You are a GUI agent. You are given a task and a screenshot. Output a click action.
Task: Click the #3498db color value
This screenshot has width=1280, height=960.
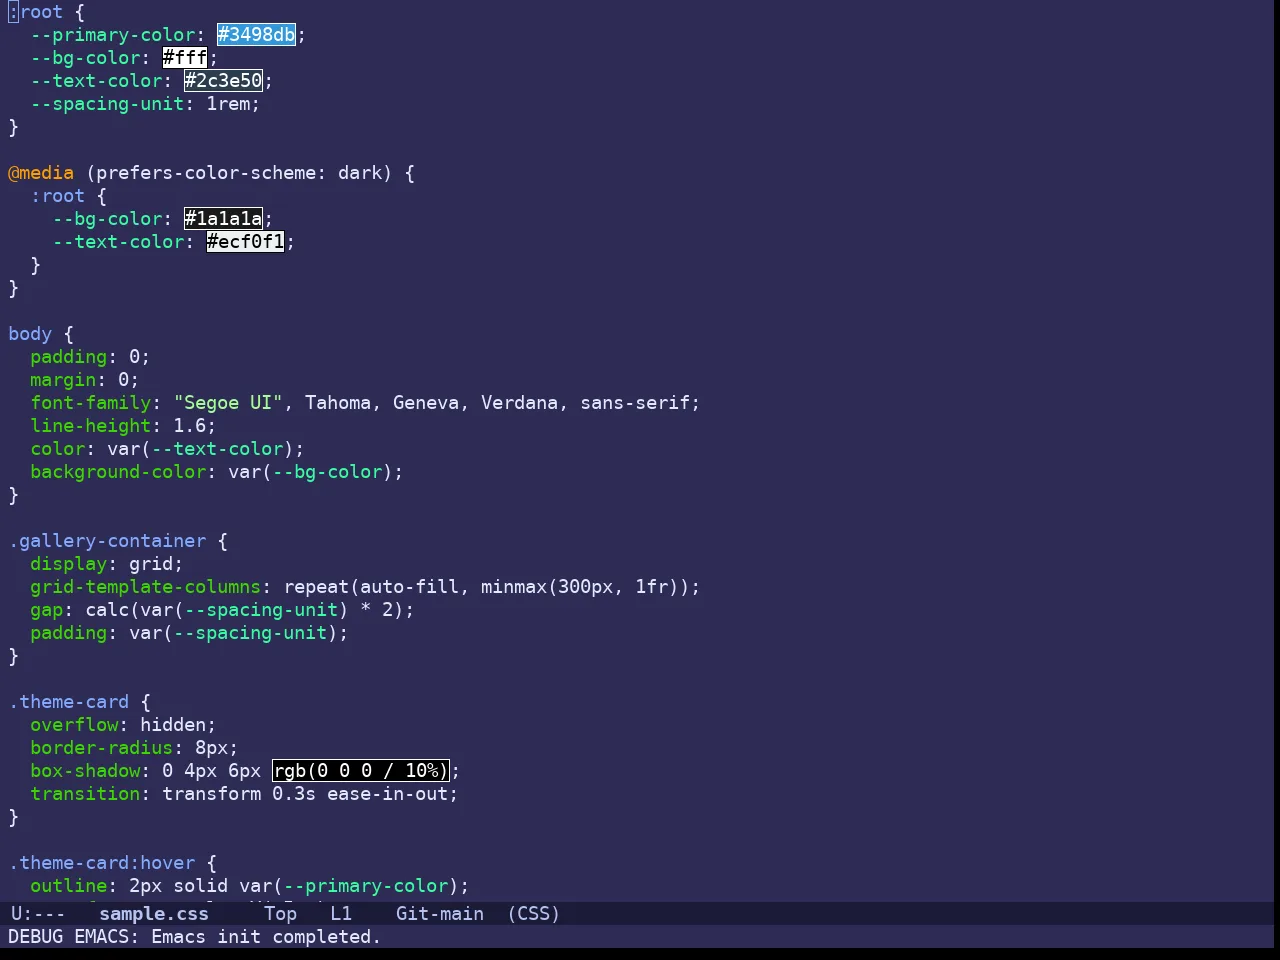(256, 35)
